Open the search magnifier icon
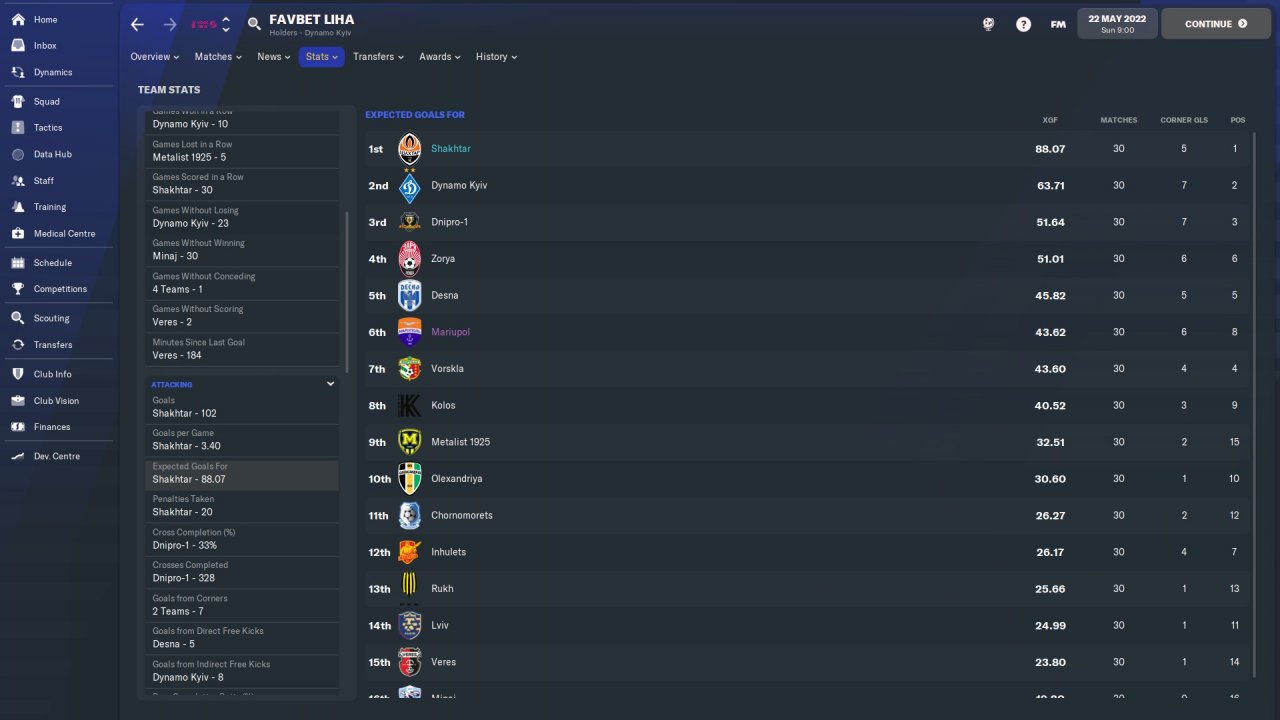This screenshot has height=720, width=1280. click(x=254, y=24)
